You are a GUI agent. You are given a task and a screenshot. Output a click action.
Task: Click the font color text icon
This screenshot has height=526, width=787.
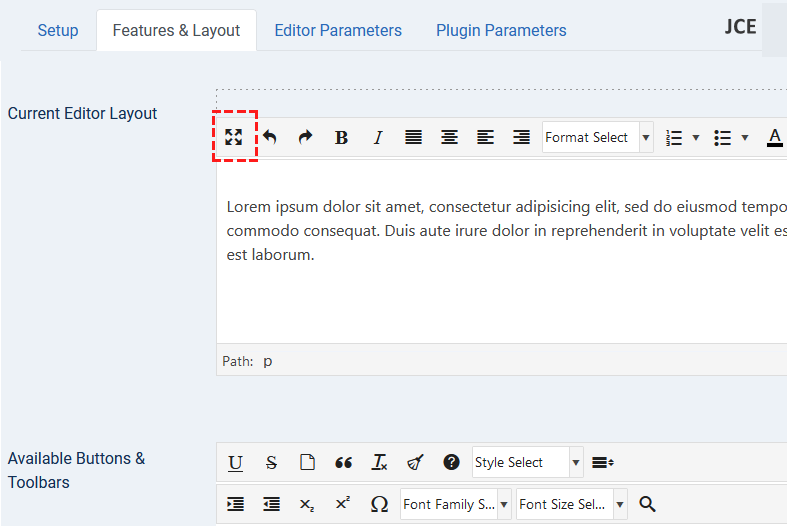(x=774, y=138)
